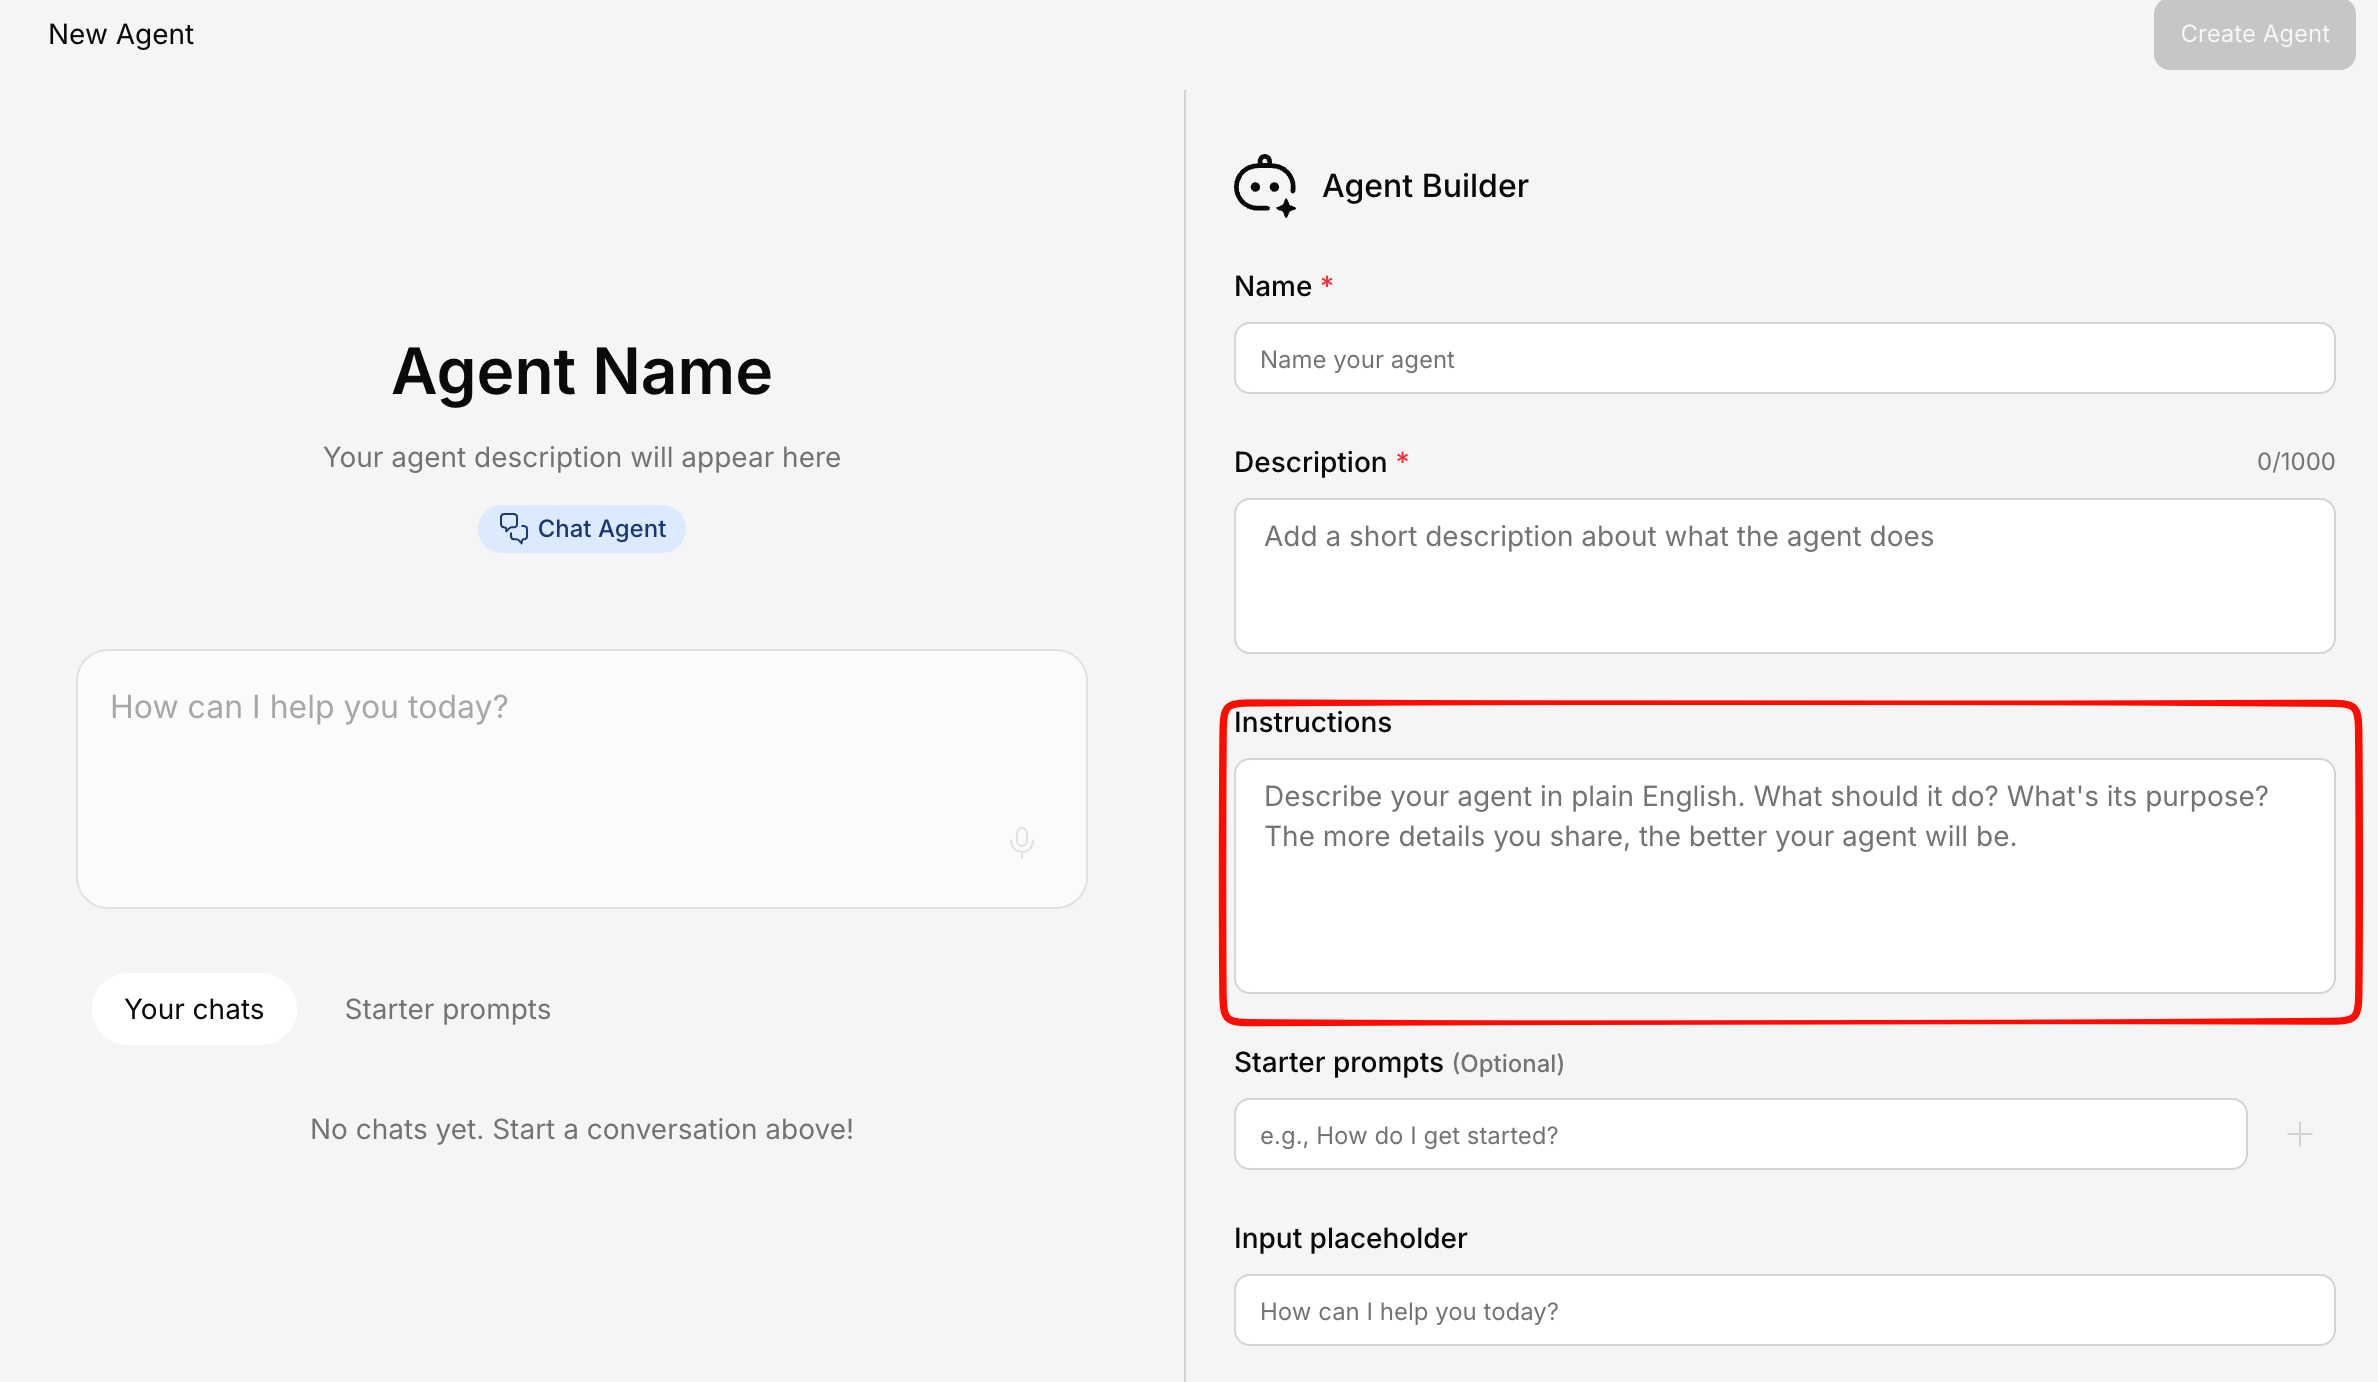Click into the Description text area
The image size is (2378, 1382).
[x=1784, y=576]
